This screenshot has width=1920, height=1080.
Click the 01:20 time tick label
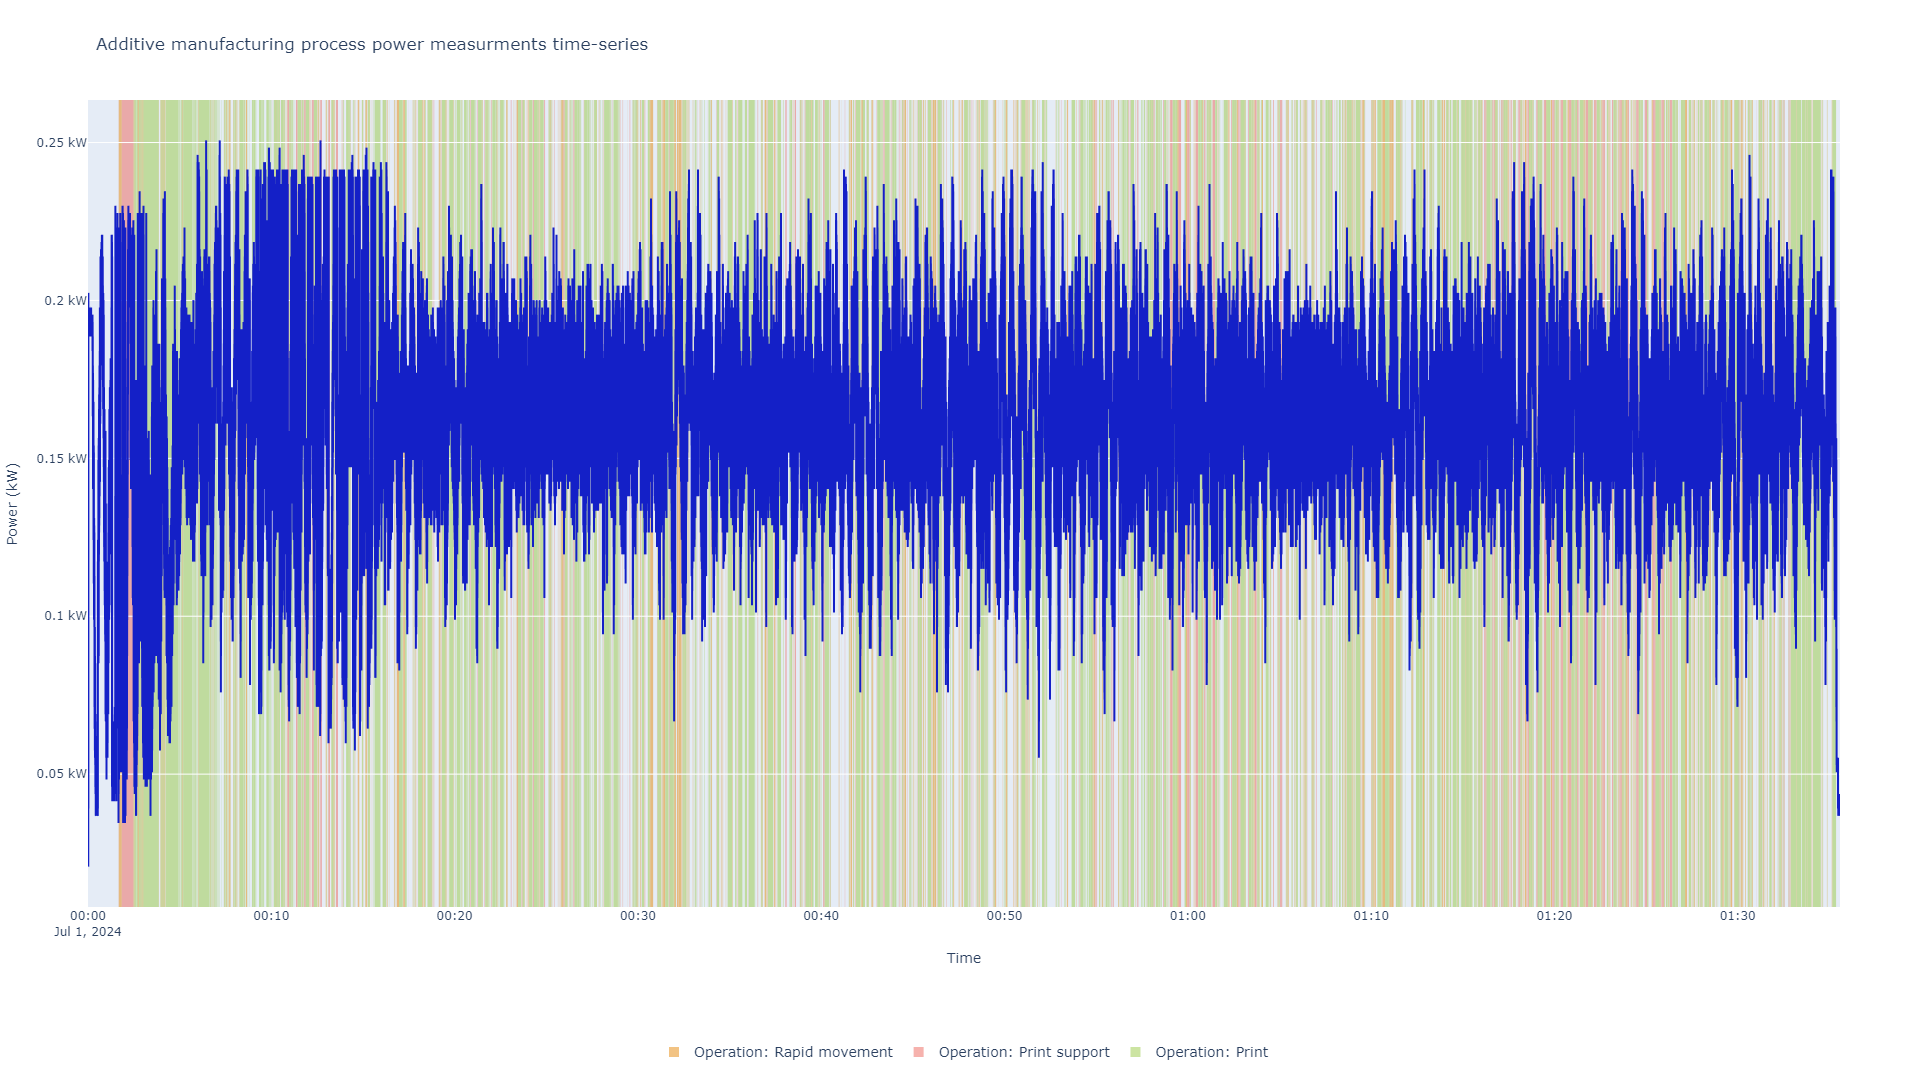tap(1554, 916)
